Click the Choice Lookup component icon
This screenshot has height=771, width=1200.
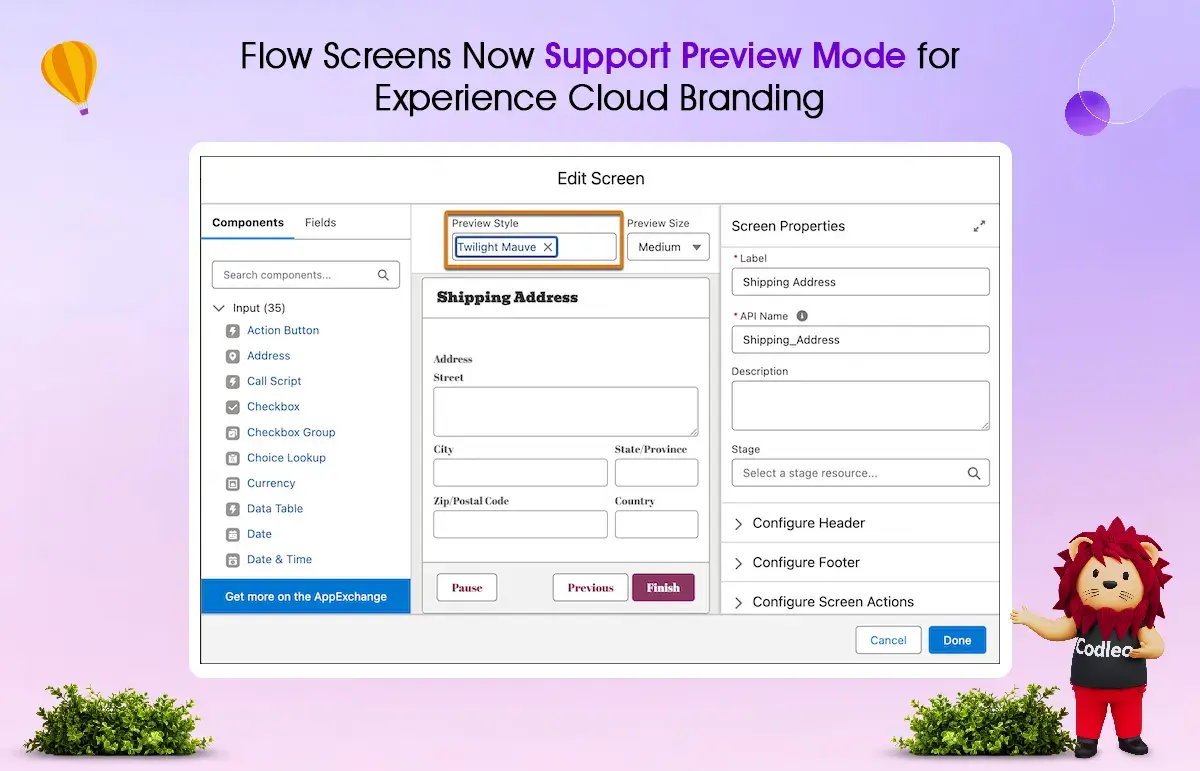coord(233,458)
